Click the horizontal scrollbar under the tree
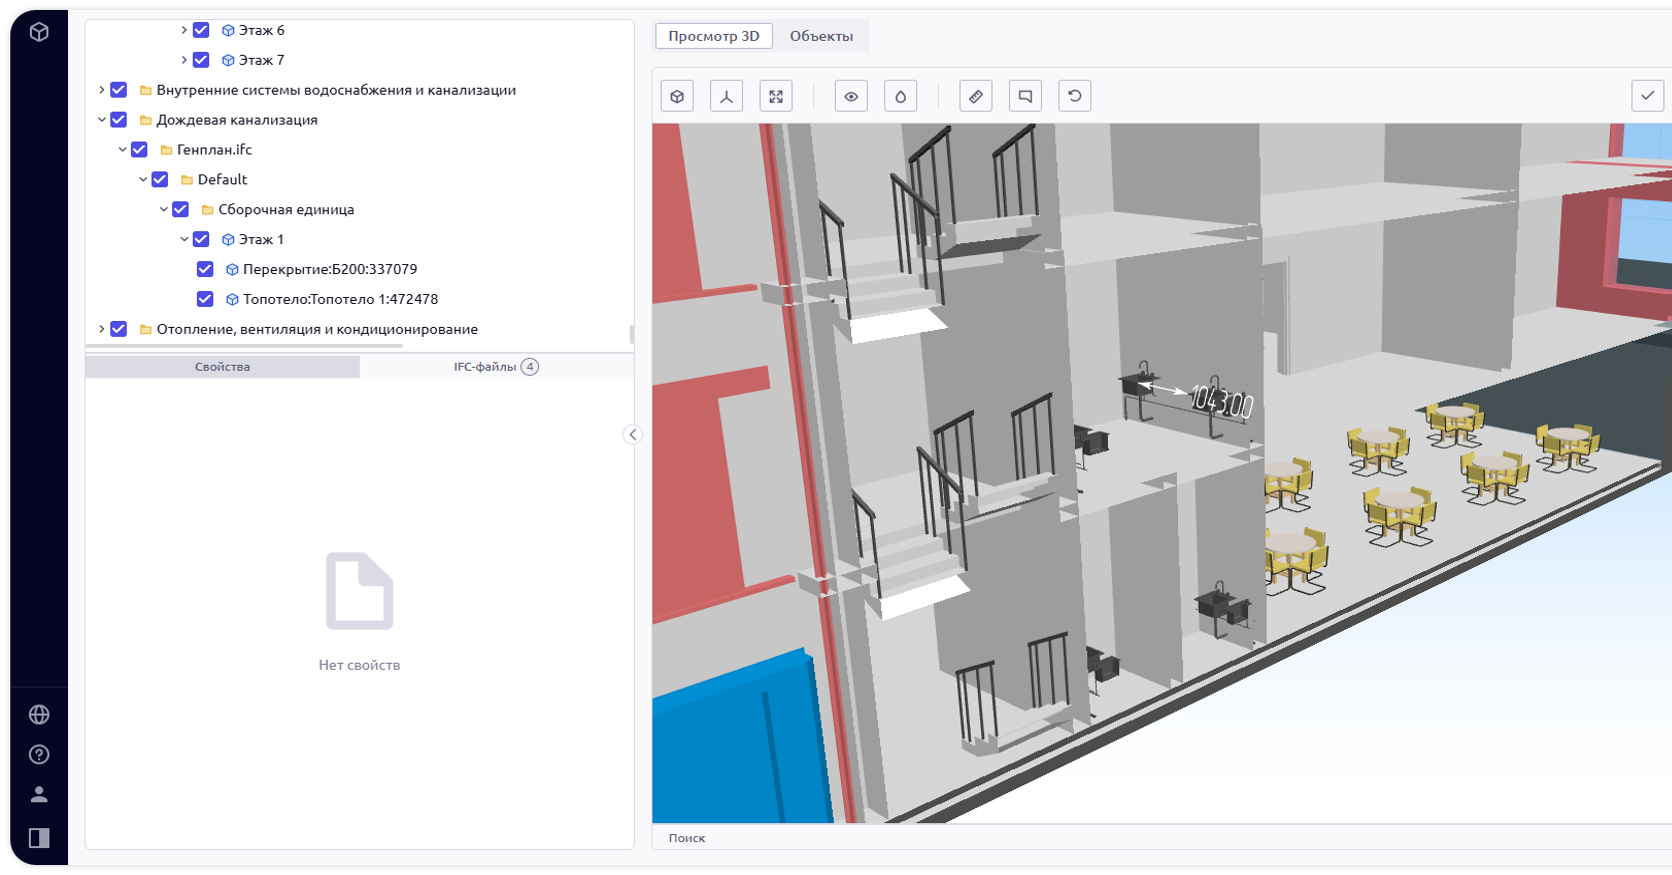Viewport: 1672px width, 875px height. [244, 346]
